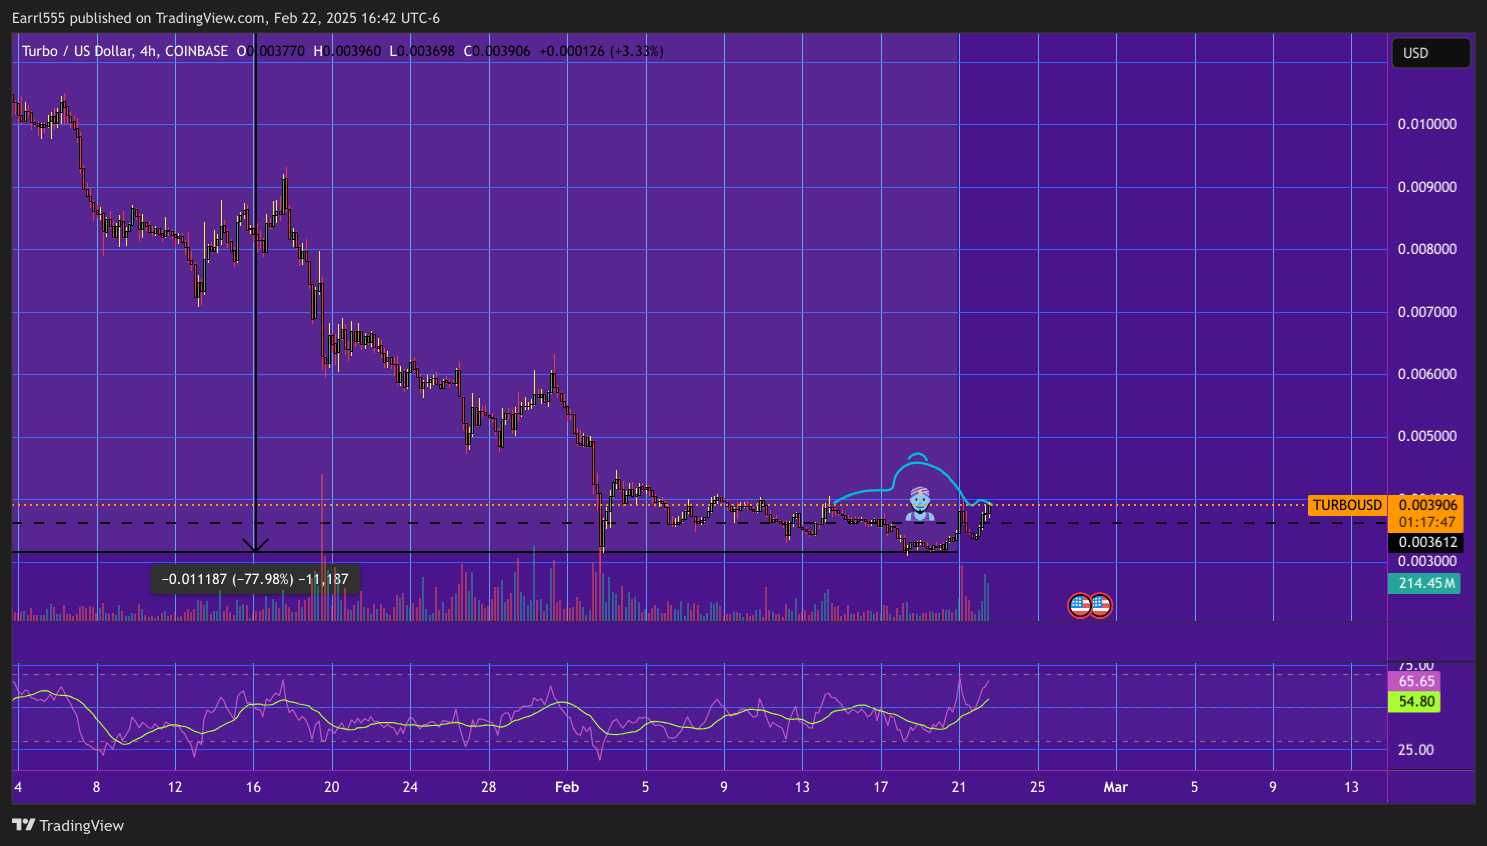Select the -77.98% price range measurement label
Image resolution: width=1487 pixels, height=846 pixels.
[255, 579]
